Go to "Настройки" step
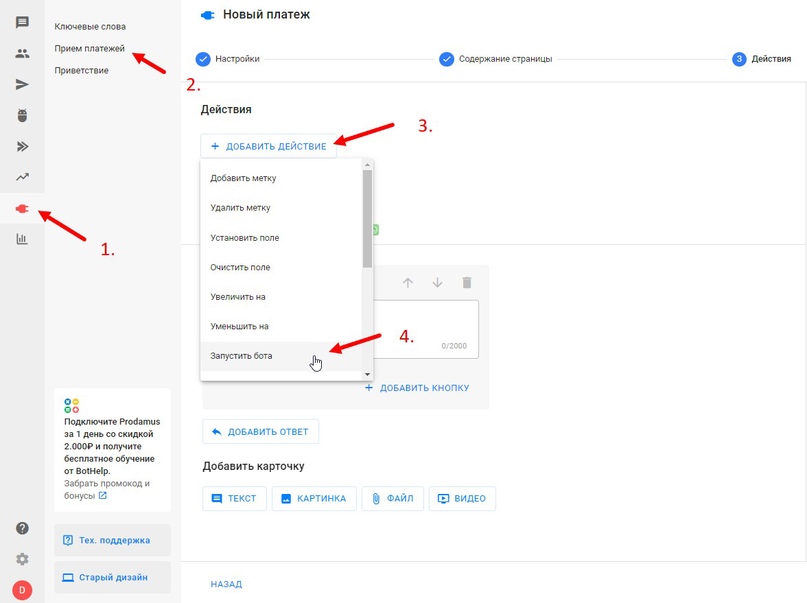This screenshot has width=807, height=603. [236, 59]
